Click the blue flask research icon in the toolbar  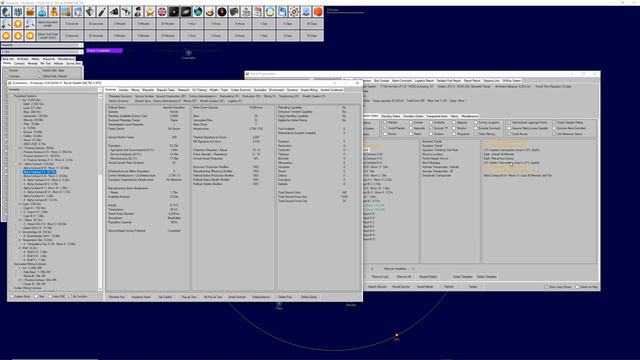click(42, 11)
